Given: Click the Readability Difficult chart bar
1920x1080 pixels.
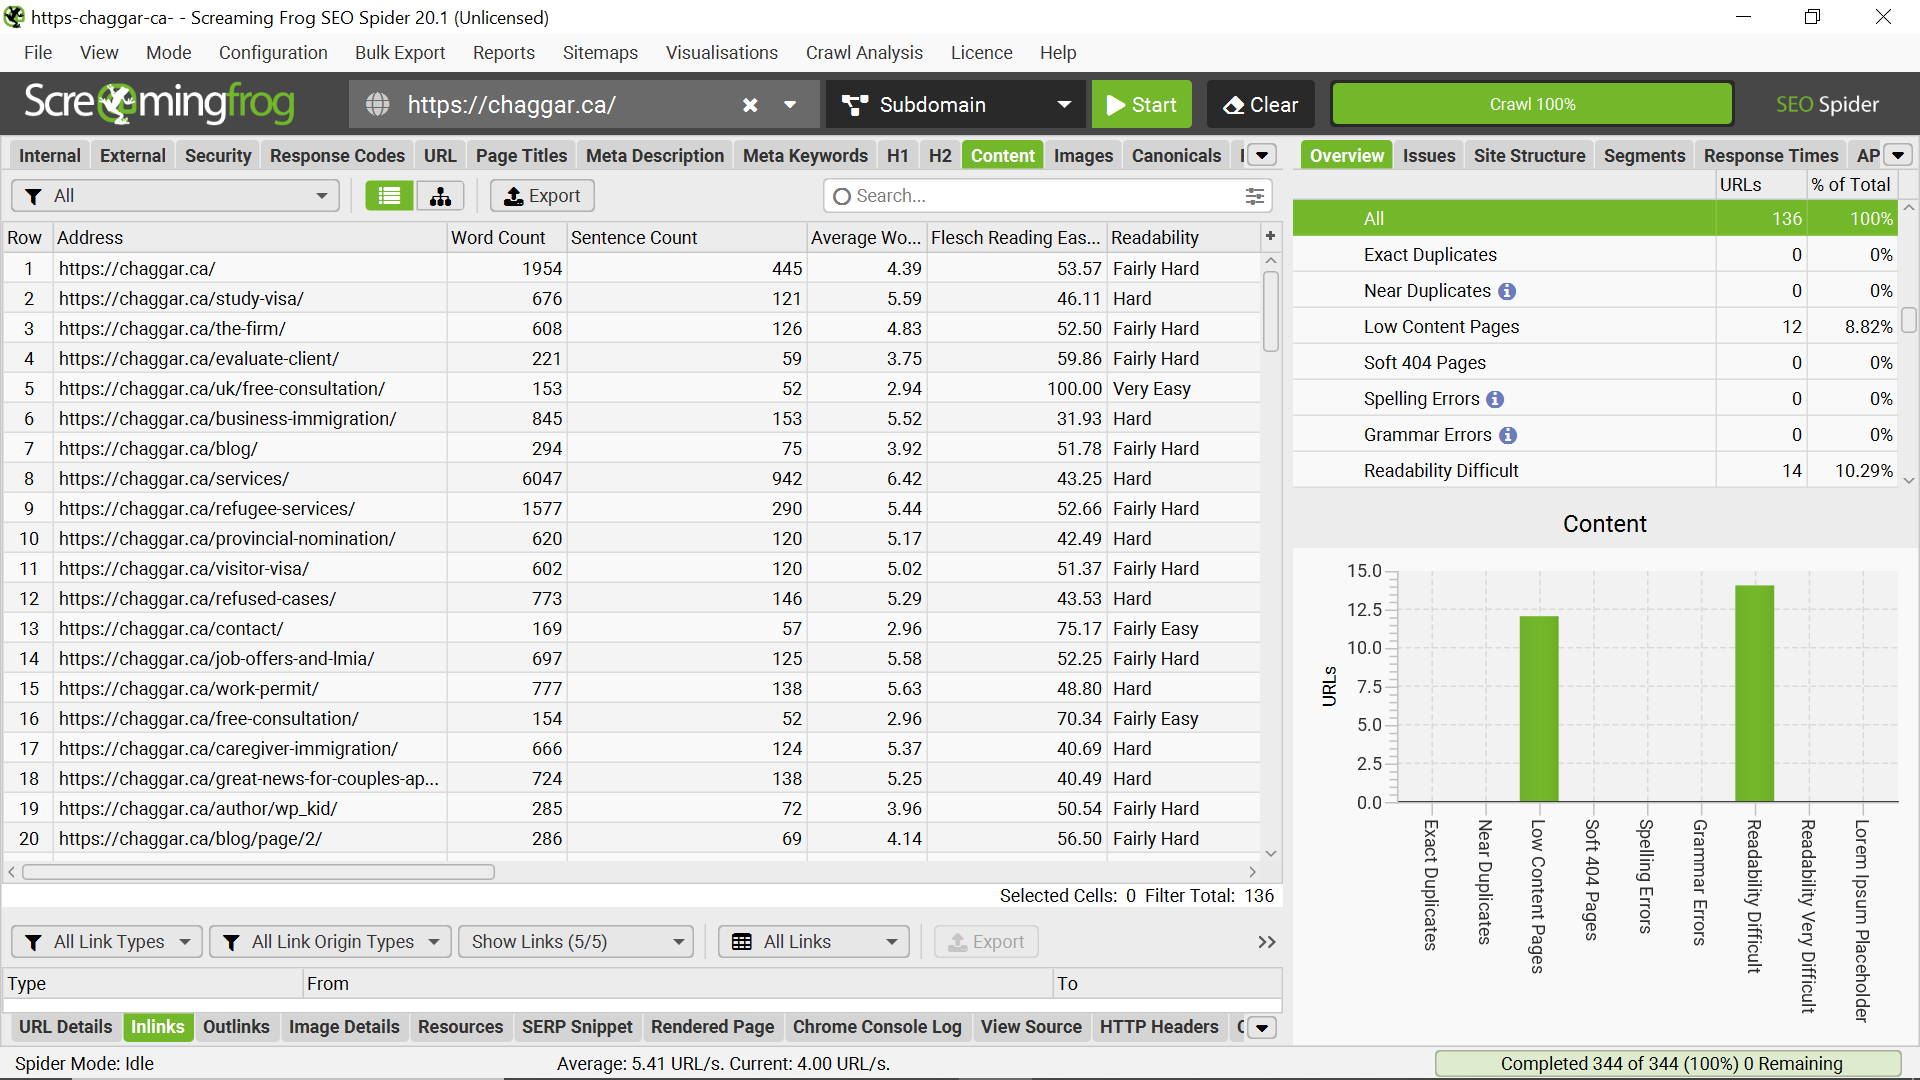Looking at the screenshot, I should (x=1754, y=693).
